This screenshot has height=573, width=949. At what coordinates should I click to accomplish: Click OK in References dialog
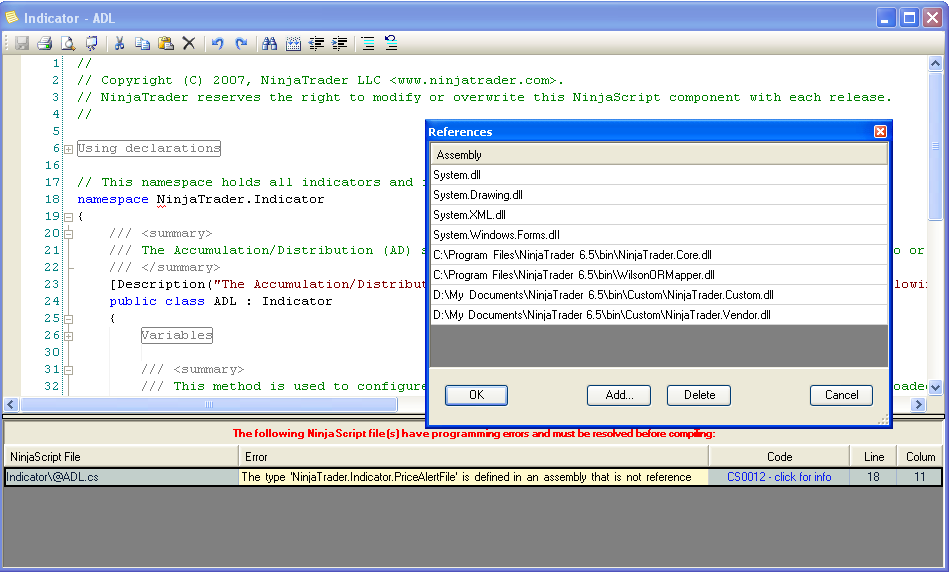476,395
